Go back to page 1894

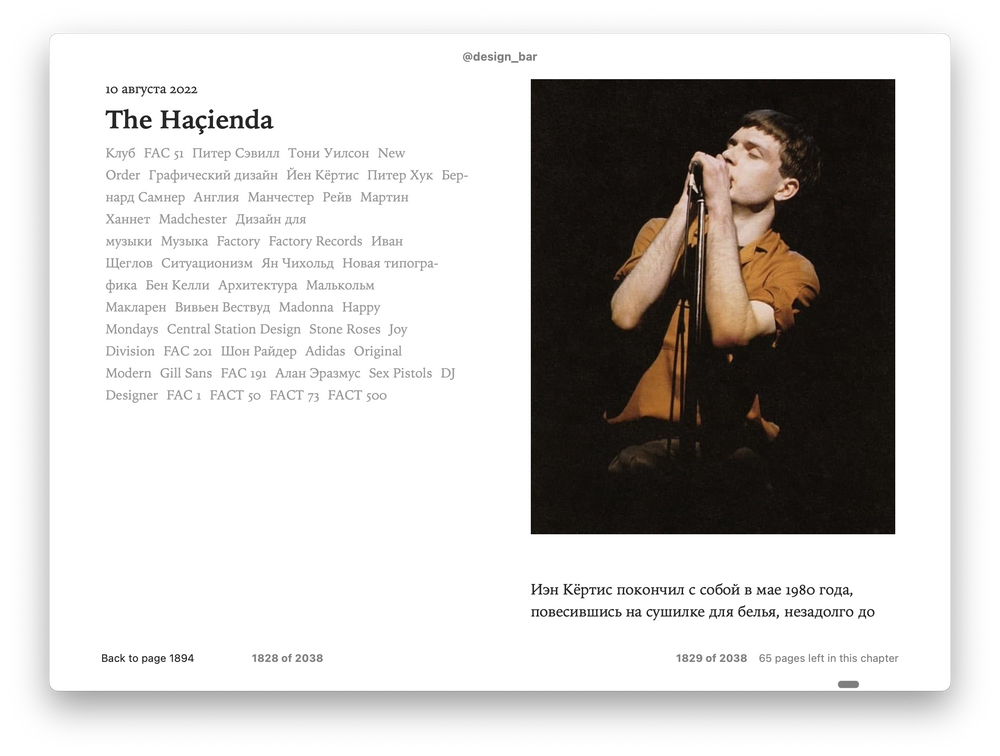[x=147, y=658]
